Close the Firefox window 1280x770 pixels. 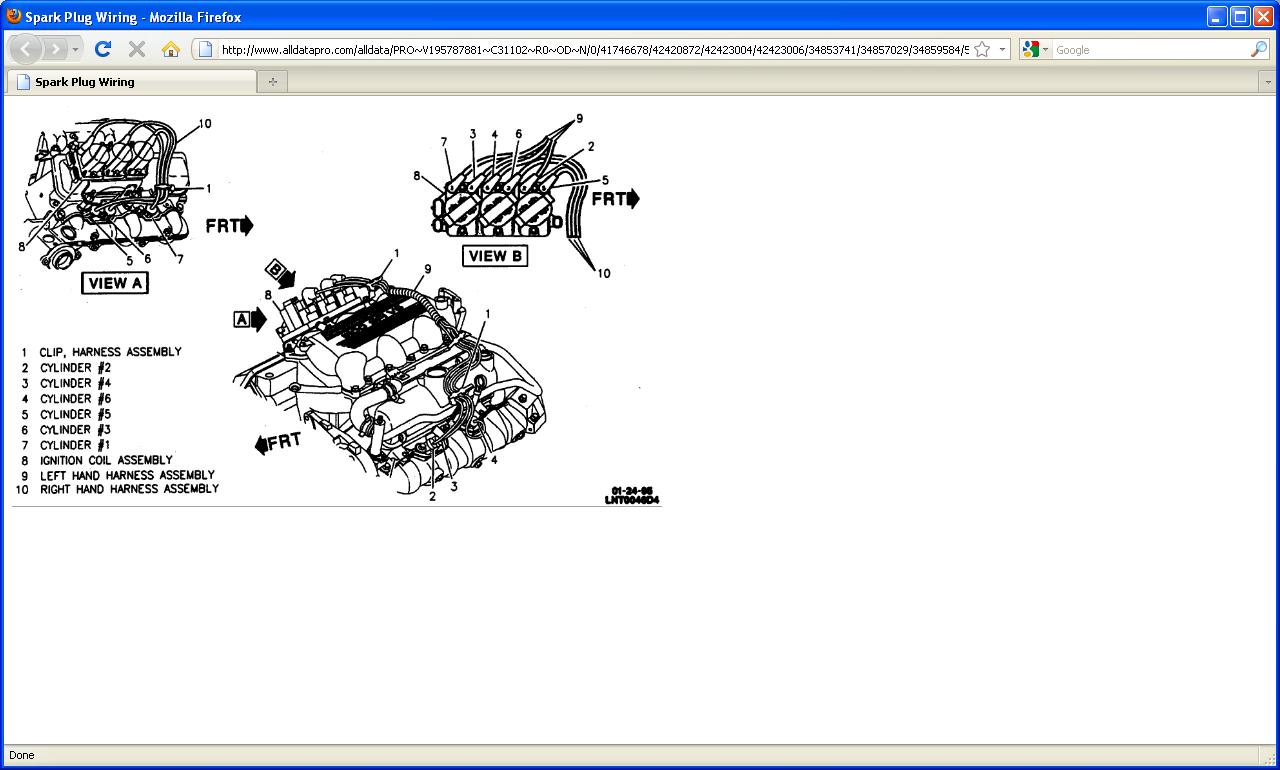pos(1263,16)
